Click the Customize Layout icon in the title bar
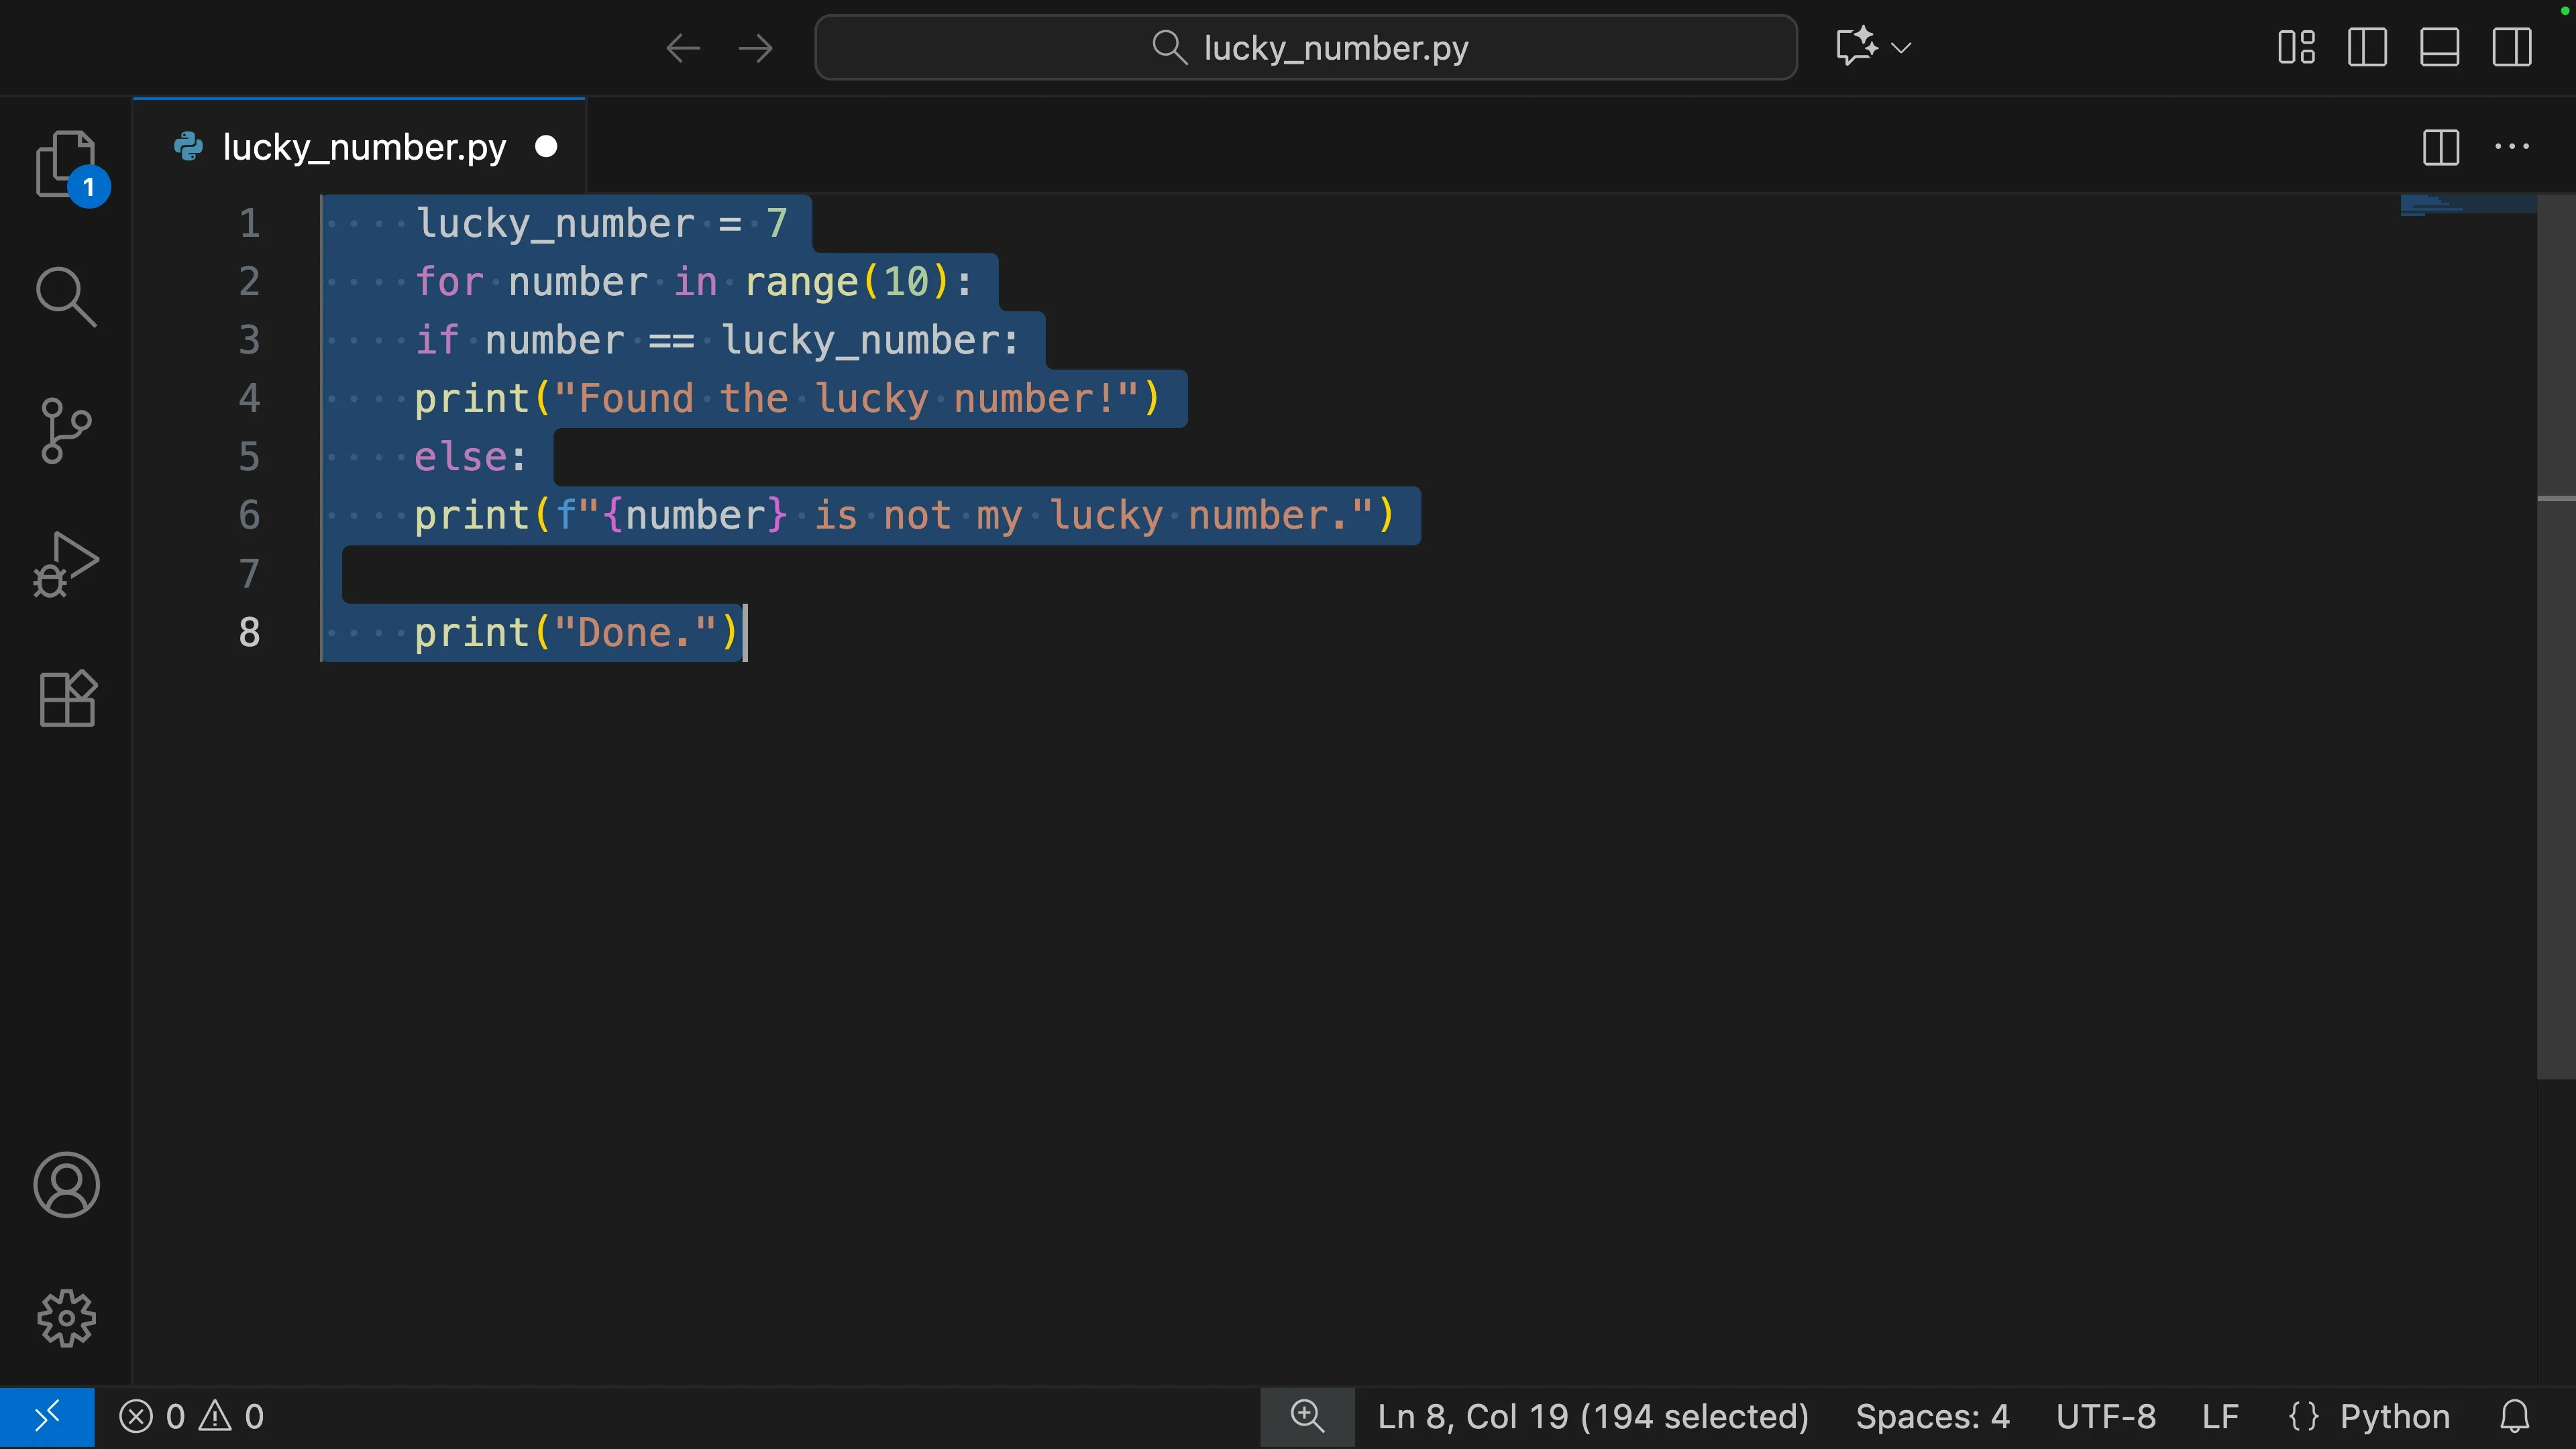 tap(2296, 47)
